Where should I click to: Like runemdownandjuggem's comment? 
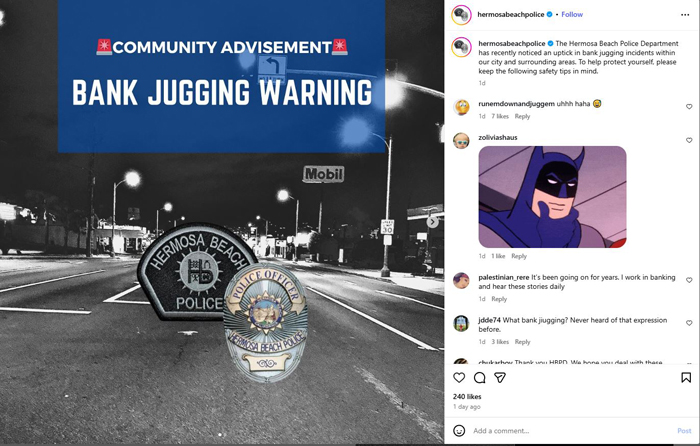[x=689, y=107]
